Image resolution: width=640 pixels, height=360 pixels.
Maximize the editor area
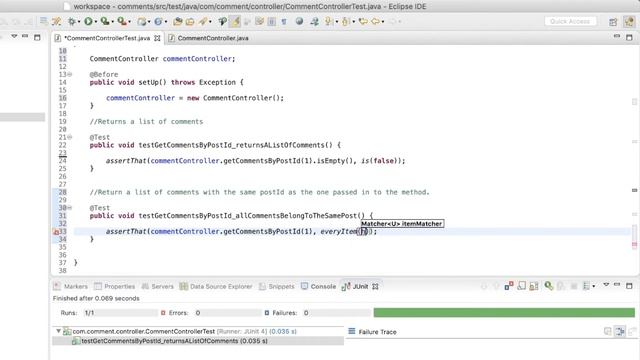coord(629,38)
